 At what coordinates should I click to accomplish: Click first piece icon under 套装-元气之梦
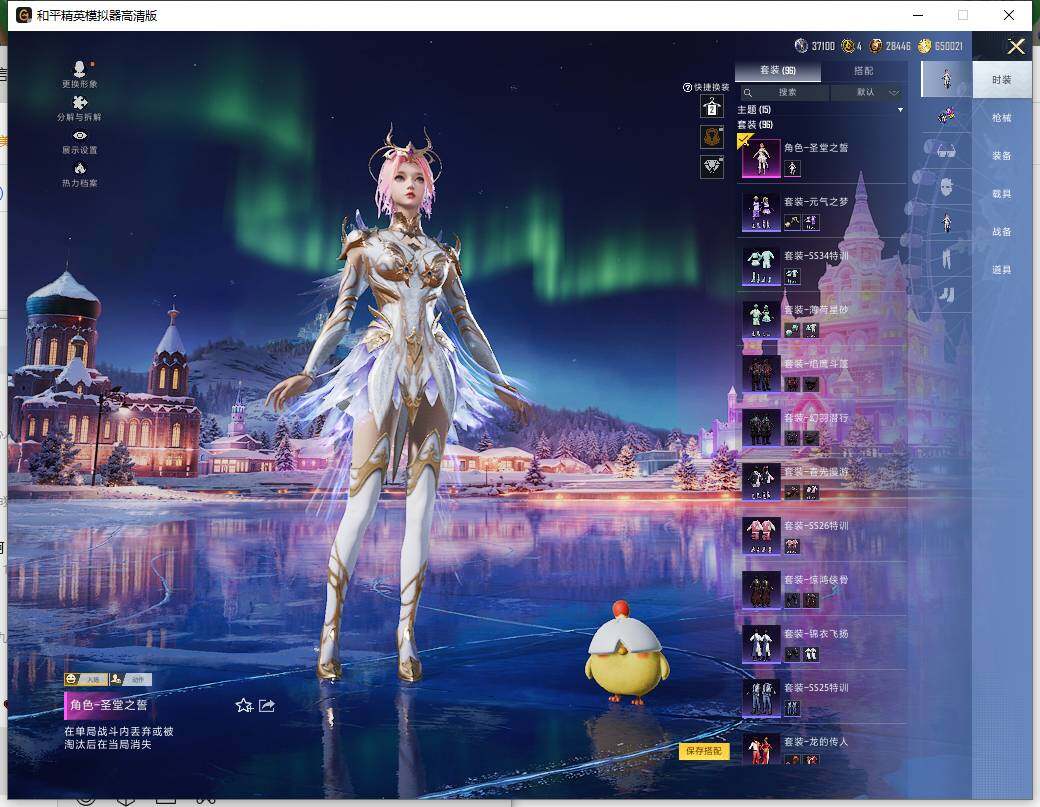pyautogui.click(x=792, y=223)
